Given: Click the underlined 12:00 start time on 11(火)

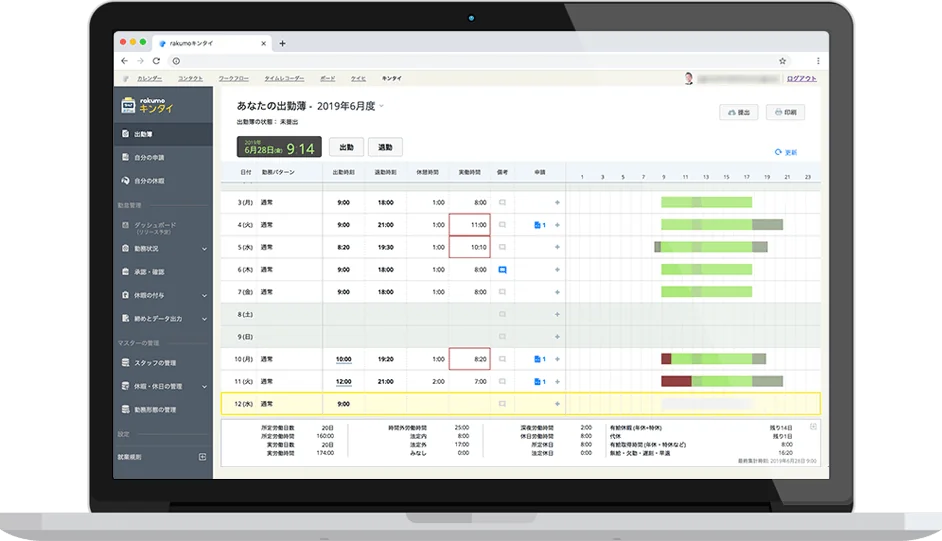Looking at the screenshot, I should [344, 382].
